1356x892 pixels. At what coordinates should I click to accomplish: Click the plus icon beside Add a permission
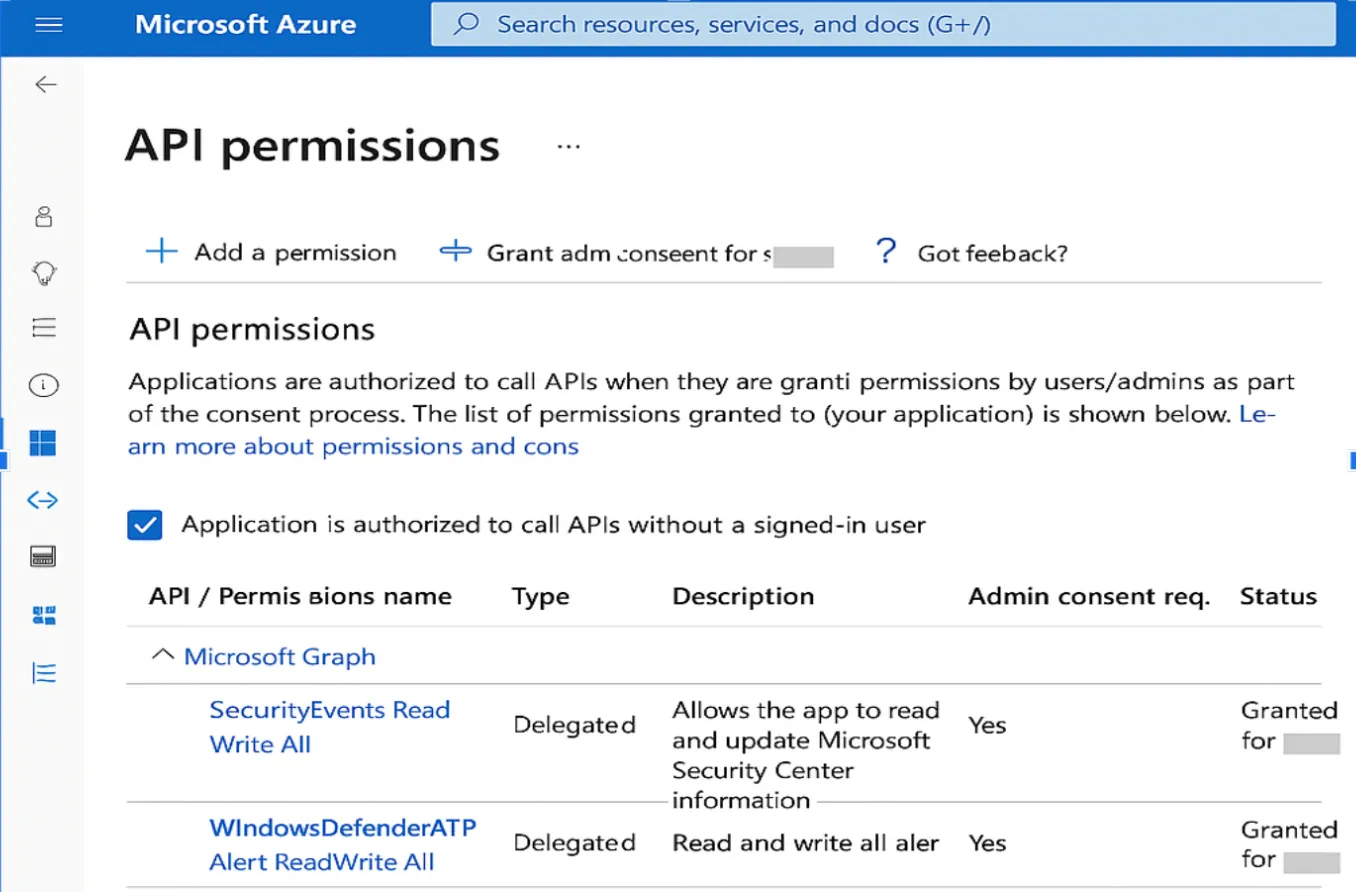(161, 252)
